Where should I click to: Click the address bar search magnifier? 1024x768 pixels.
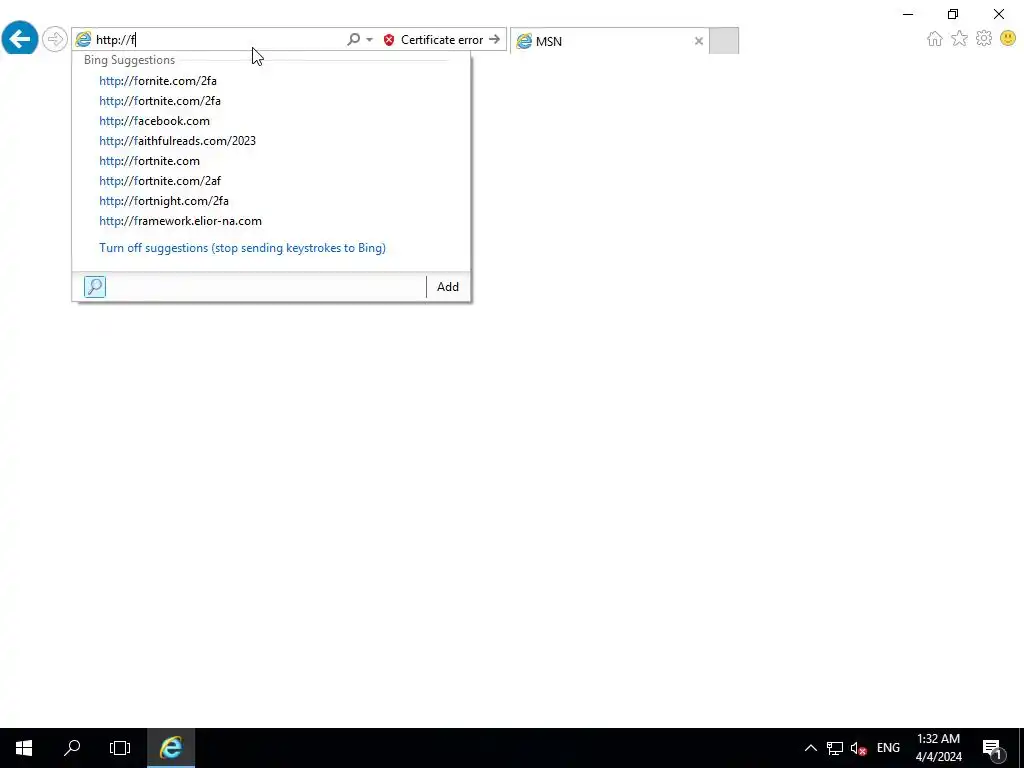point(353,39)
